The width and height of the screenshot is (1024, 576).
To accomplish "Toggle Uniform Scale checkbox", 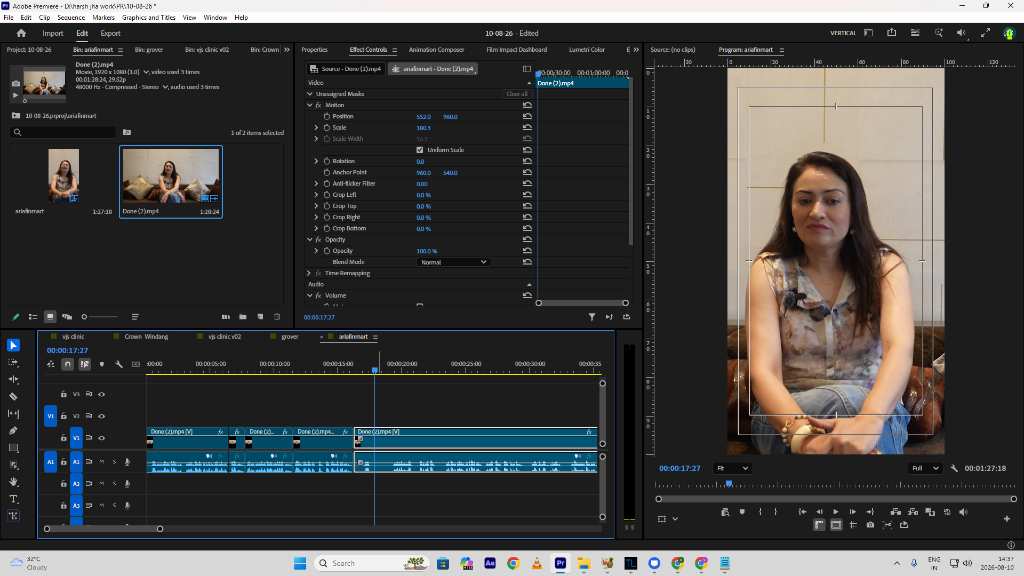I will pos(420,150).
